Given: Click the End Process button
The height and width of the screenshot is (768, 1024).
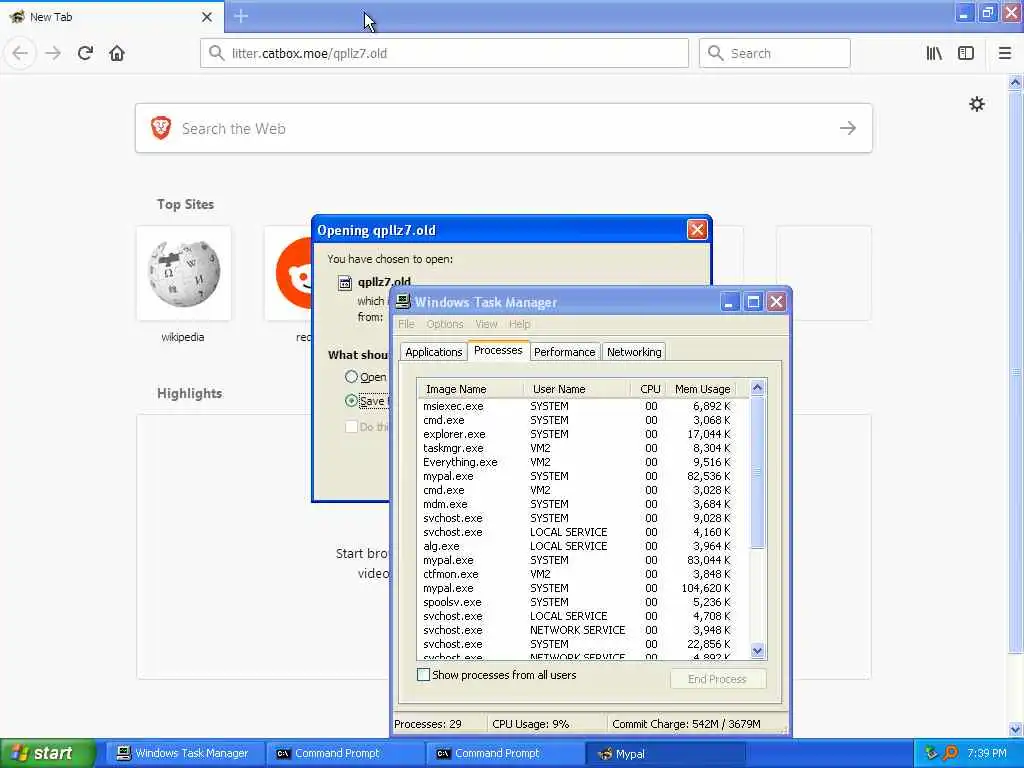Looking at the screenshot, I should [x=718, y=679].
